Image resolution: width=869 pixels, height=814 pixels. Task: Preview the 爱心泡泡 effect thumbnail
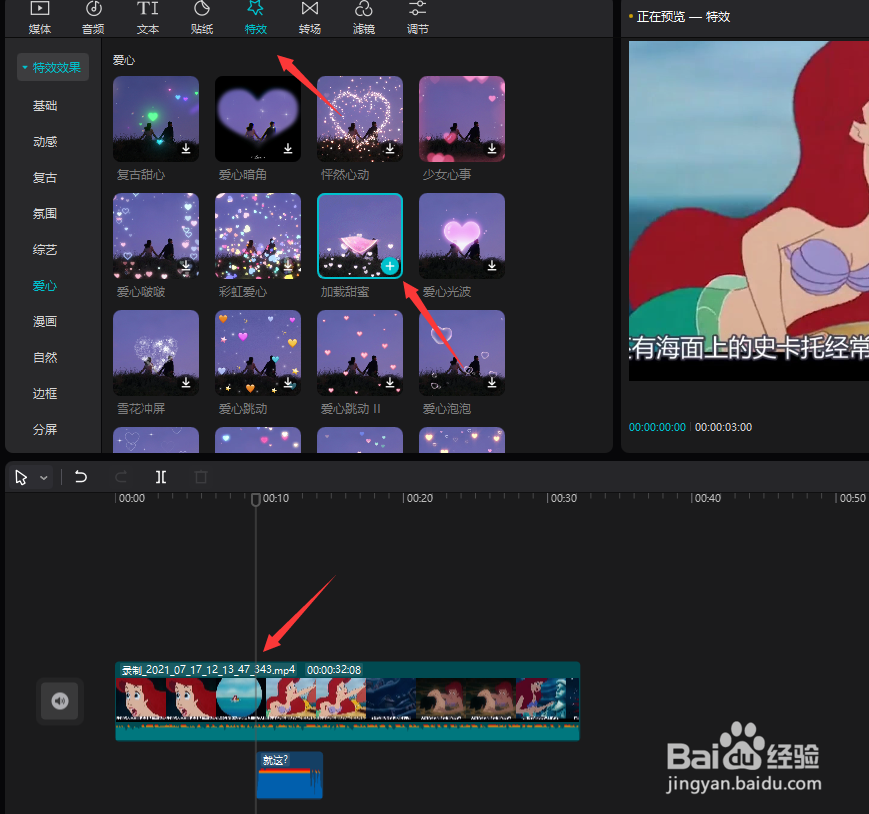click(x=462, y=353)
